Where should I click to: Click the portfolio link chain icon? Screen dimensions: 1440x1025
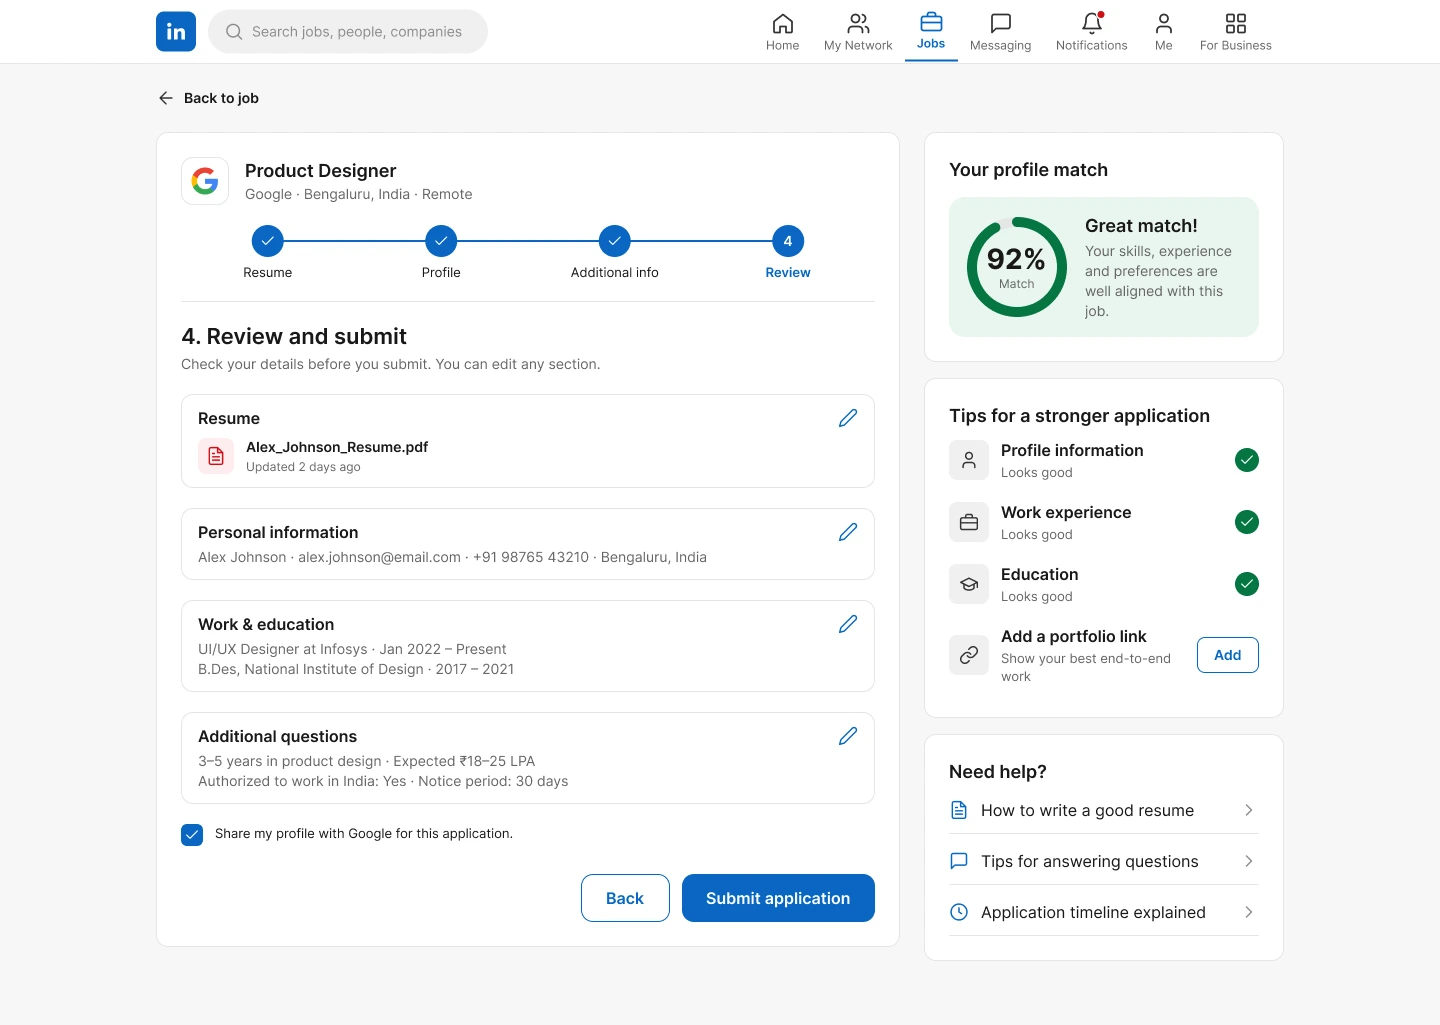point(969,655)
